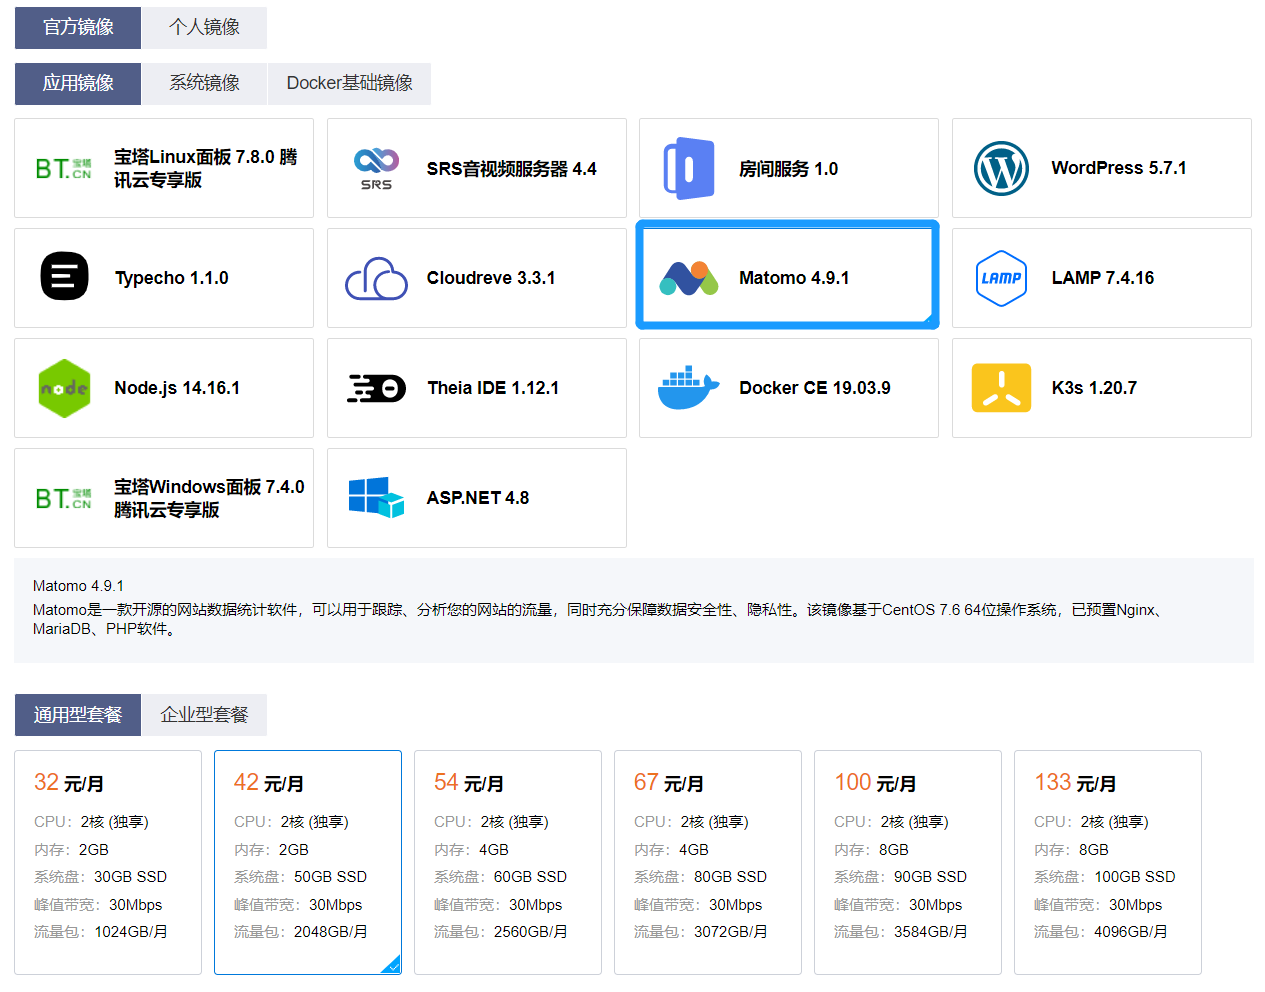1265x992 pixels.
Task: Choose the 32 元/月 plan
Action: (108, 862)
